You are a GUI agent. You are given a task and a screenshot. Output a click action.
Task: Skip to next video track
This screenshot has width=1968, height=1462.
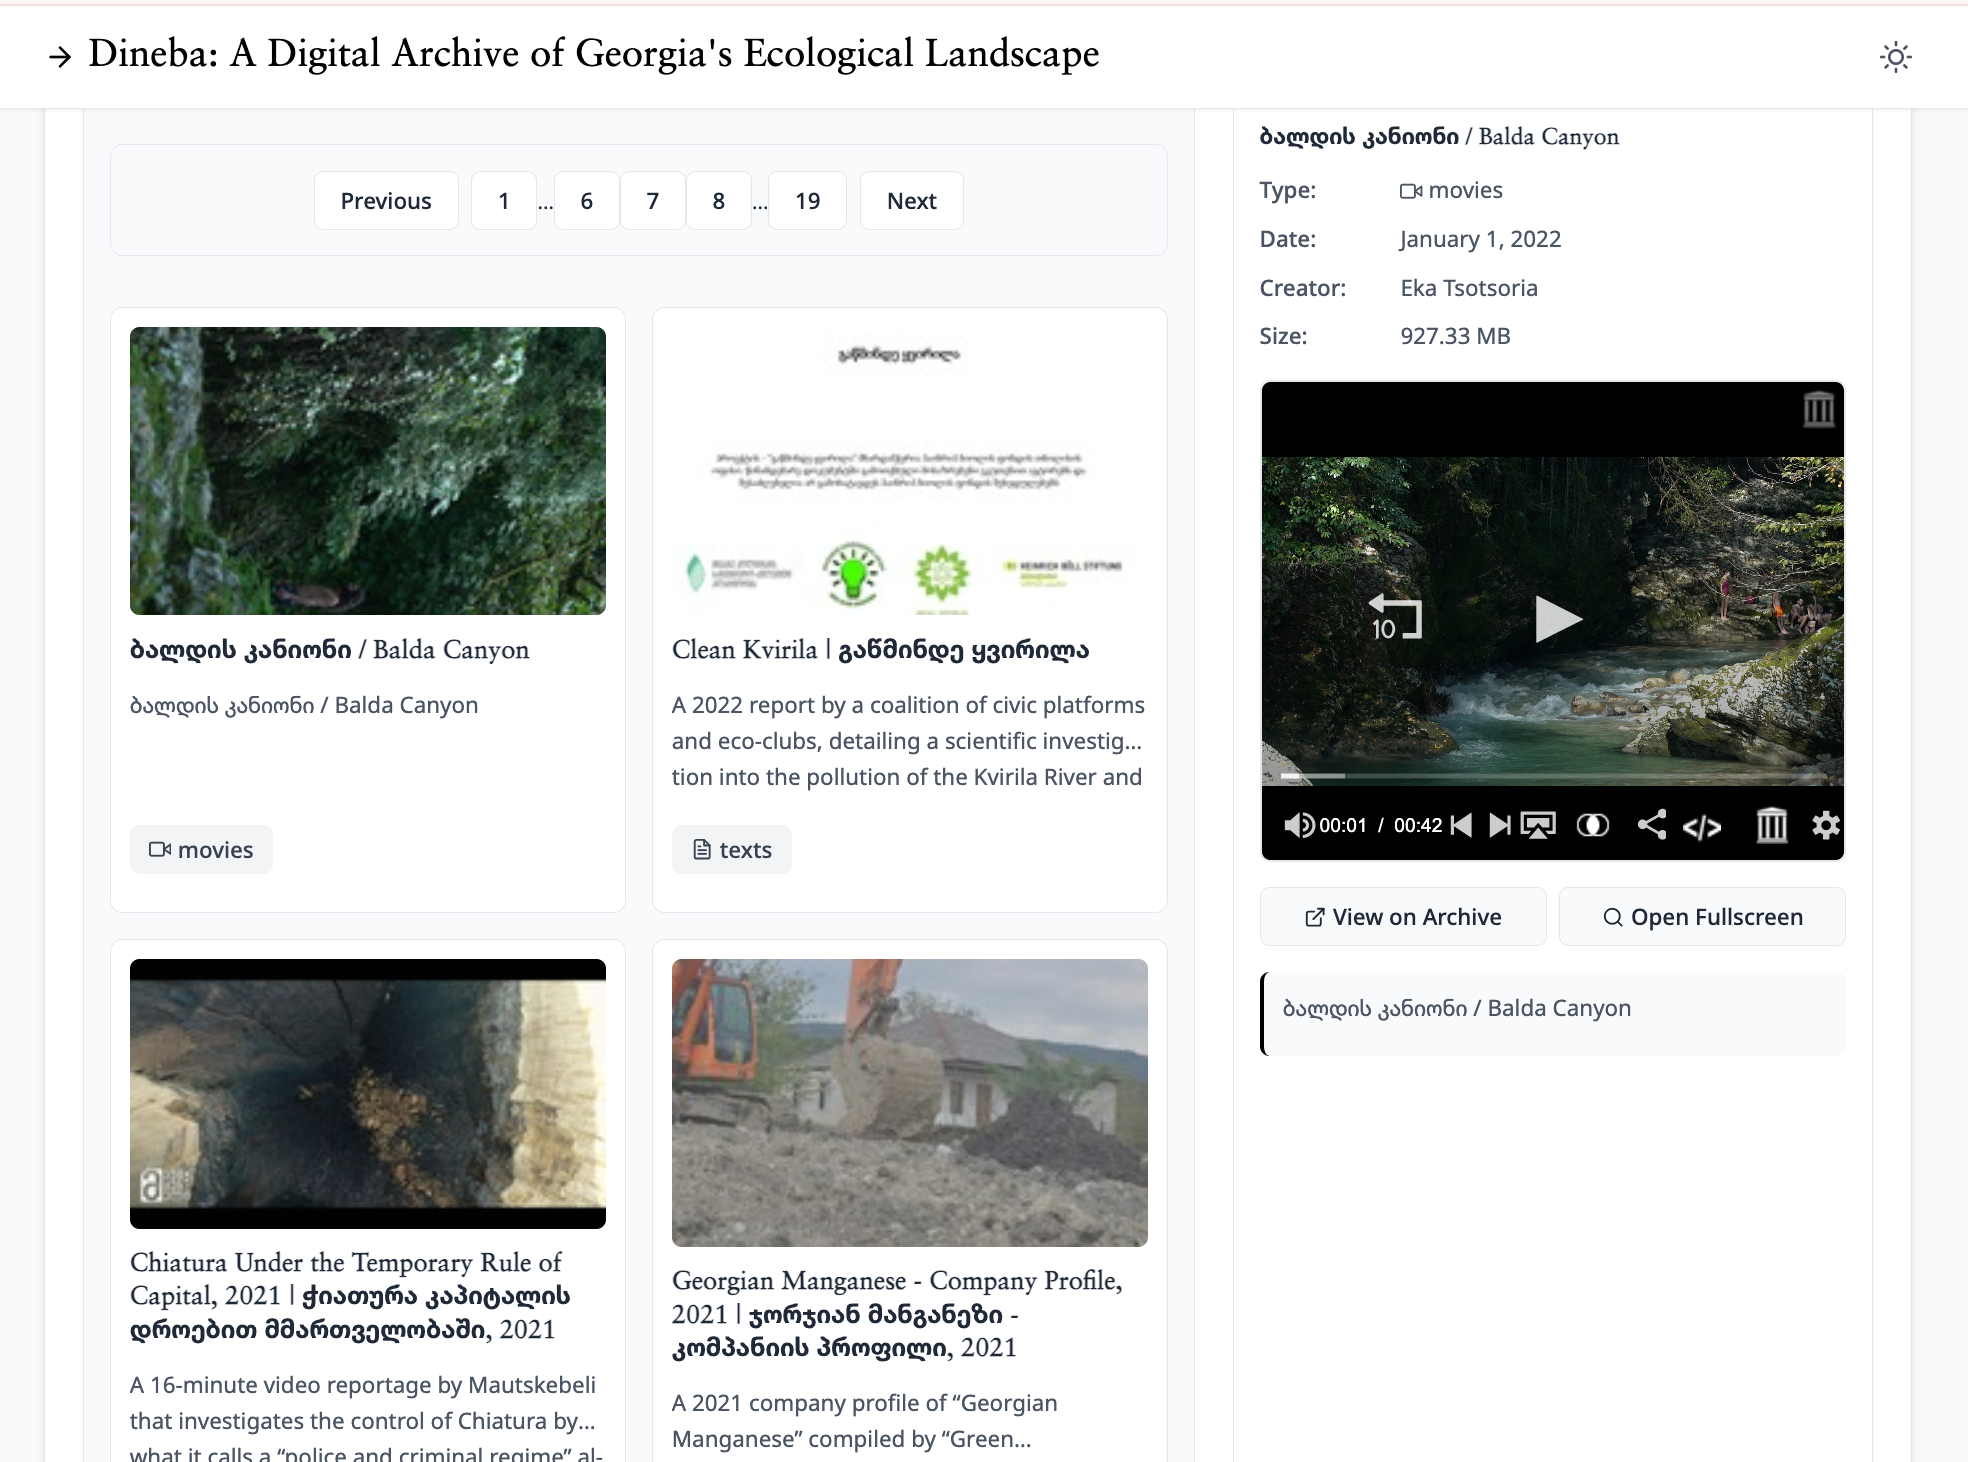click(1499, 825)
